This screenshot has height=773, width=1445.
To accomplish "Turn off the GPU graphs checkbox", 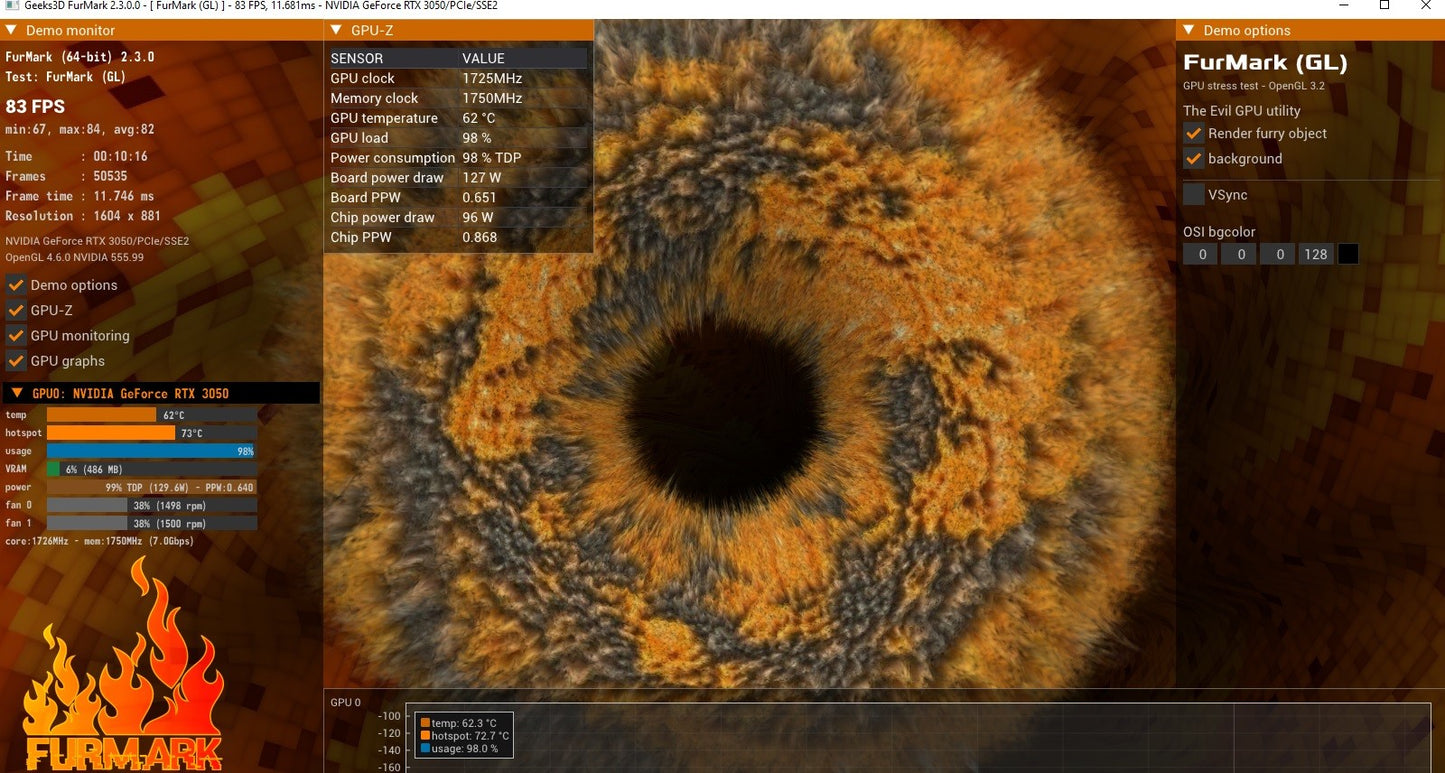I will tap(15, 361).
